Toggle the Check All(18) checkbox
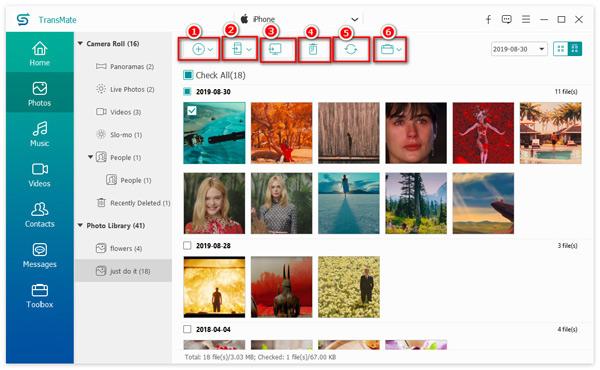The image size is (600, 370). click(188, 75)
